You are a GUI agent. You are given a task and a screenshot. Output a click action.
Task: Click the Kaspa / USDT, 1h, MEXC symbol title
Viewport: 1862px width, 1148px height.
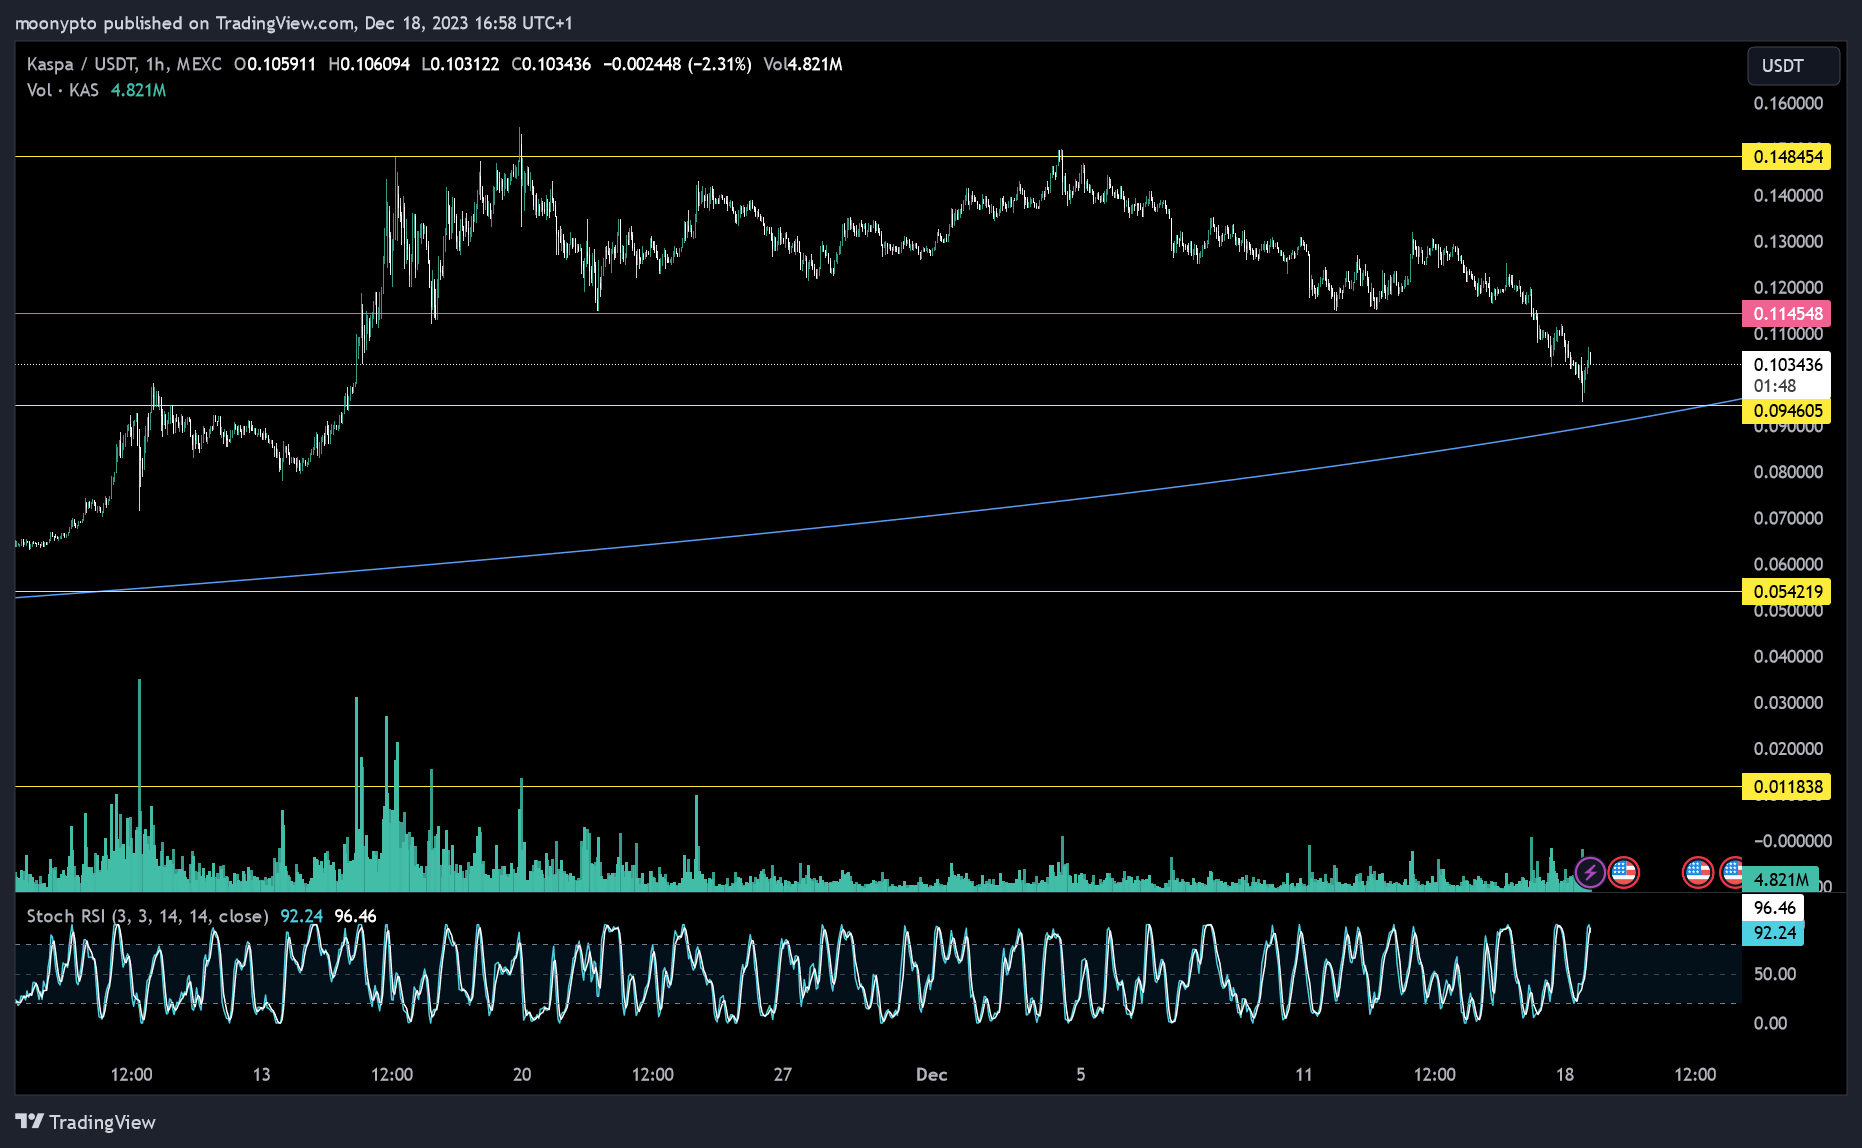tap(124, 64)
